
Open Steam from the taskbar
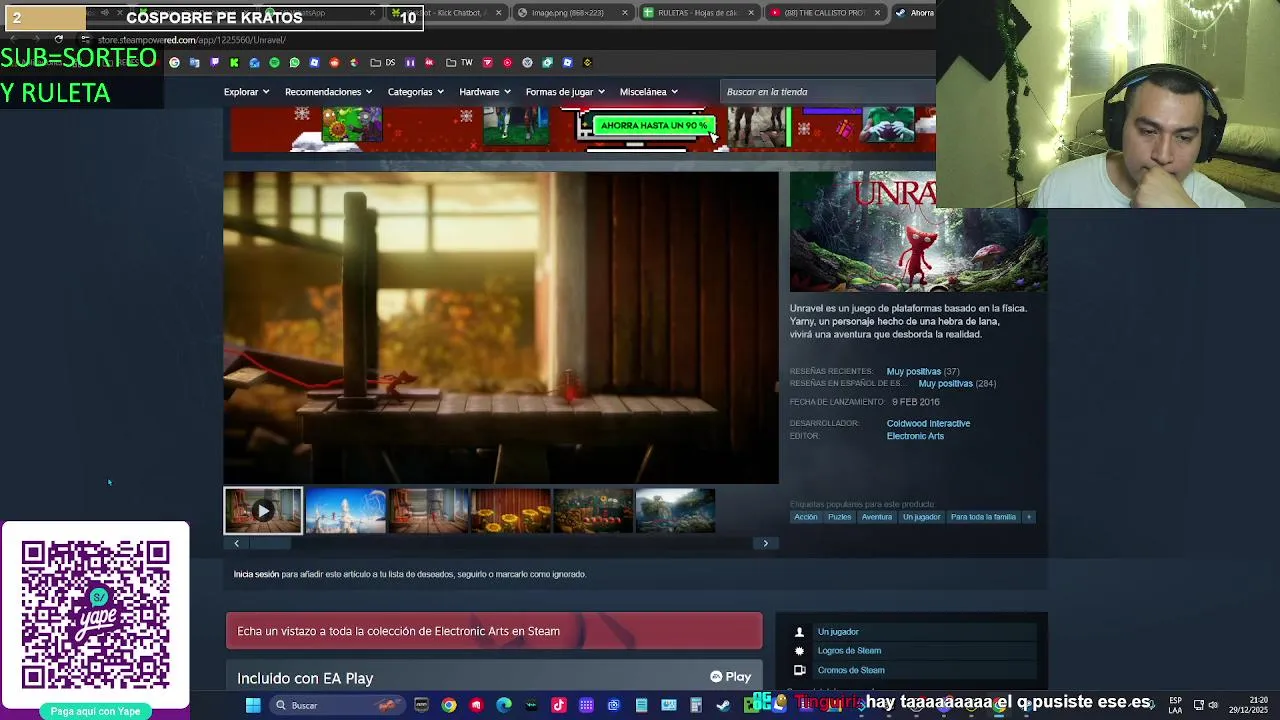point(723,705)
